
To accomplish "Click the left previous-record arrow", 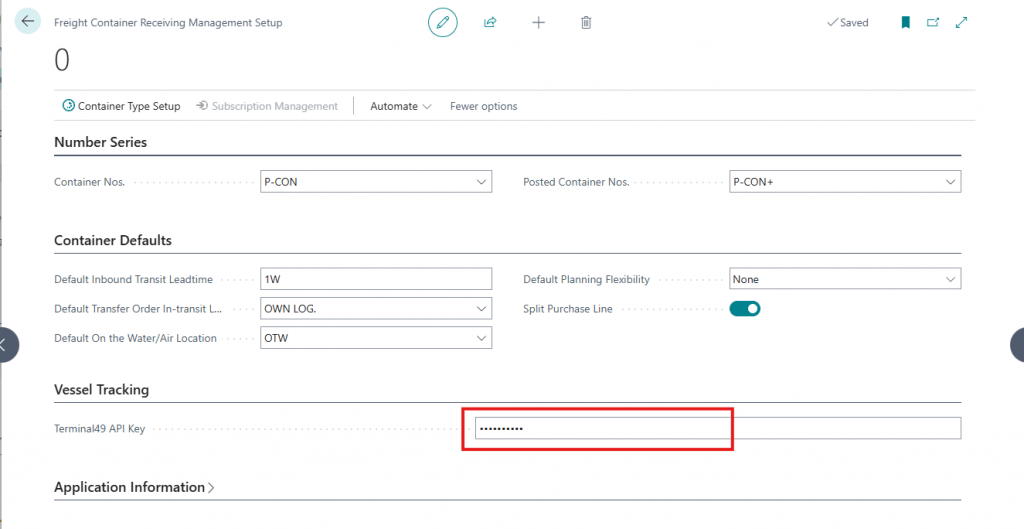I will click(7, 344).
